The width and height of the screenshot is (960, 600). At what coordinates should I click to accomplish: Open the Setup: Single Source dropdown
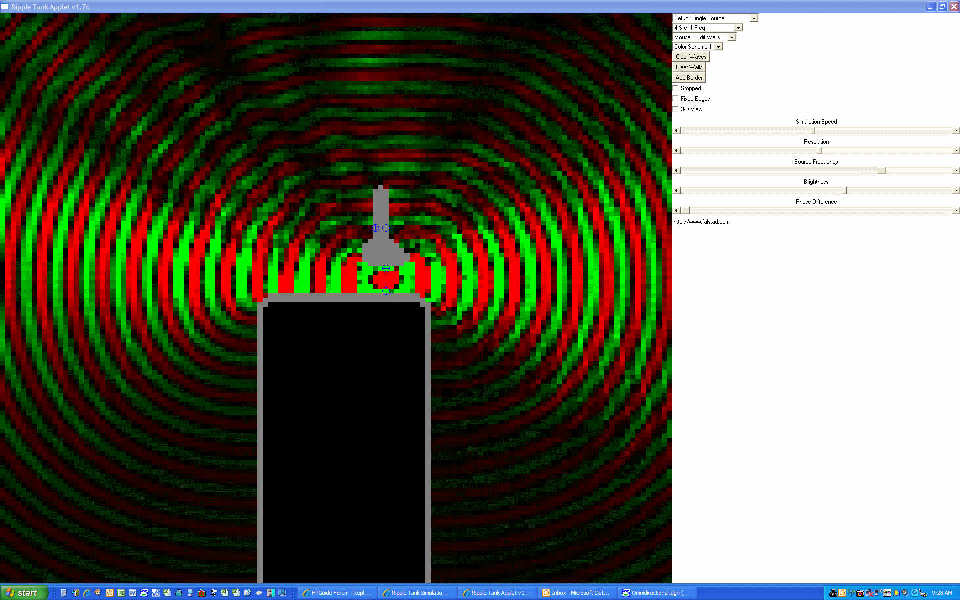click(715, 18)
